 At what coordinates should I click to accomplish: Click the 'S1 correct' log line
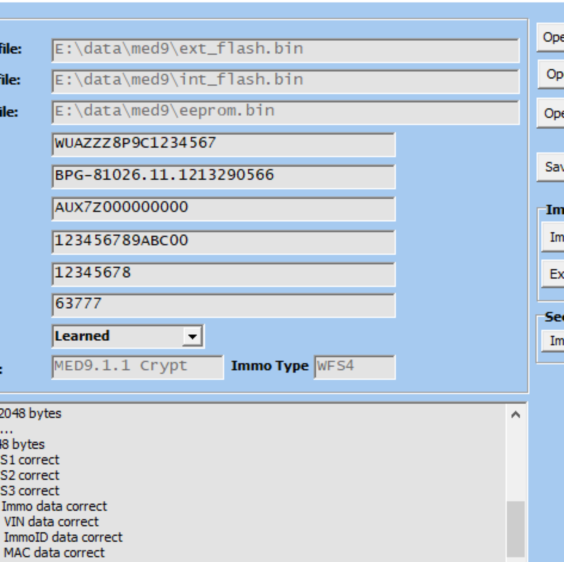29,460
